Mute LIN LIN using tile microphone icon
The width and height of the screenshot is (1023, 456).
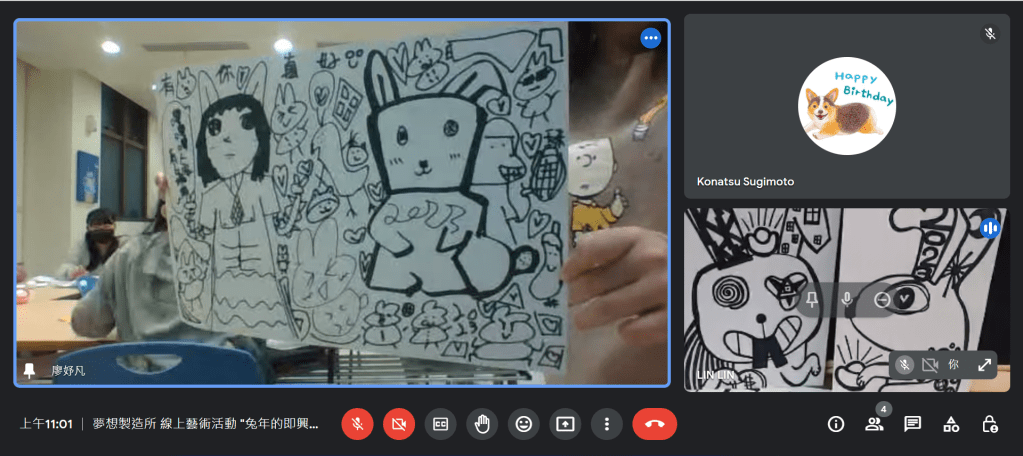(x=847, y=299)
